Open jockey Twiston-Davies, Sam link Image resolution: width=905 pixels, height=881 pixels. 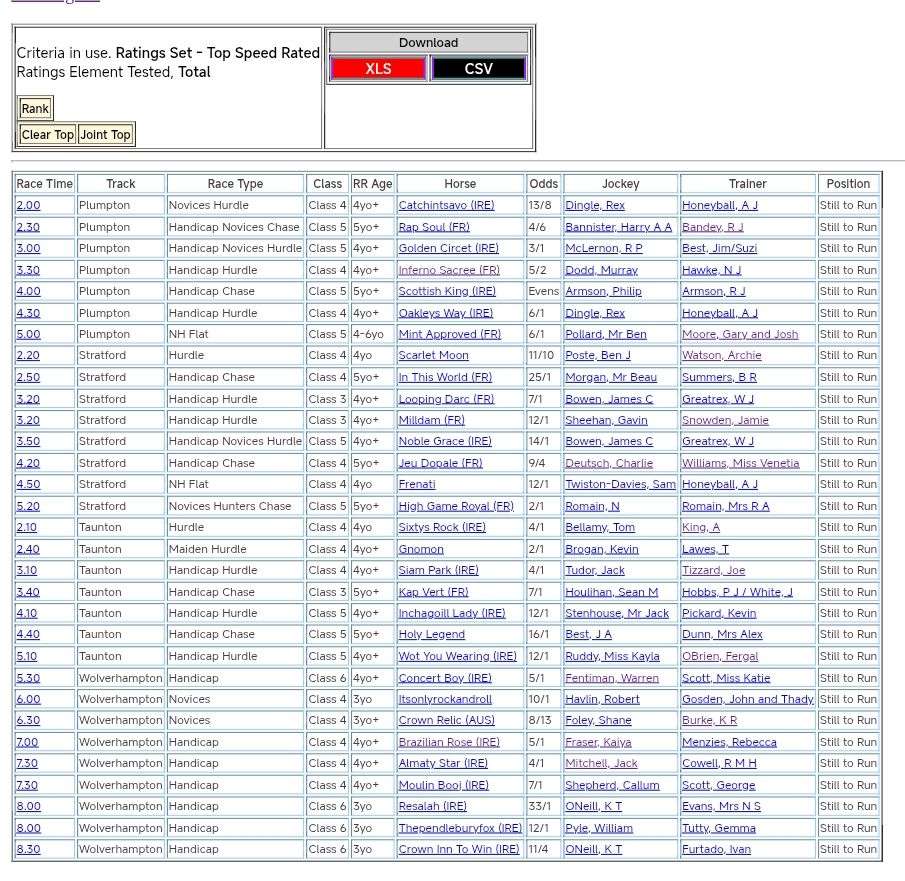point(620,484)
